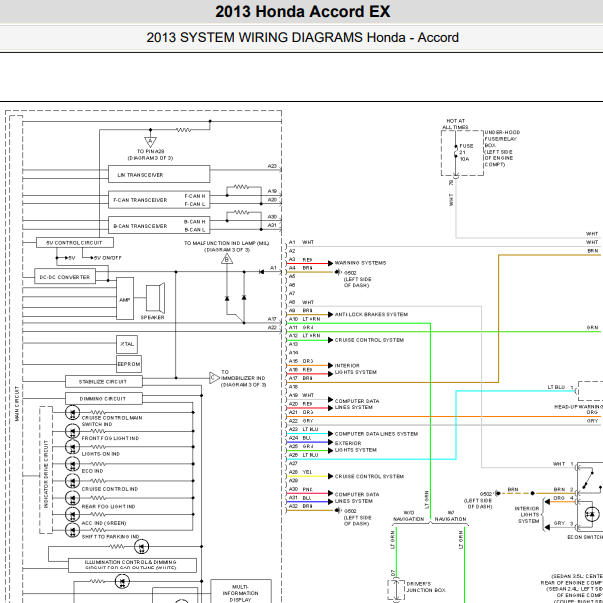Click 'UNDER-HOOD FUSE/RELAY BOX' label

[502, 139]
